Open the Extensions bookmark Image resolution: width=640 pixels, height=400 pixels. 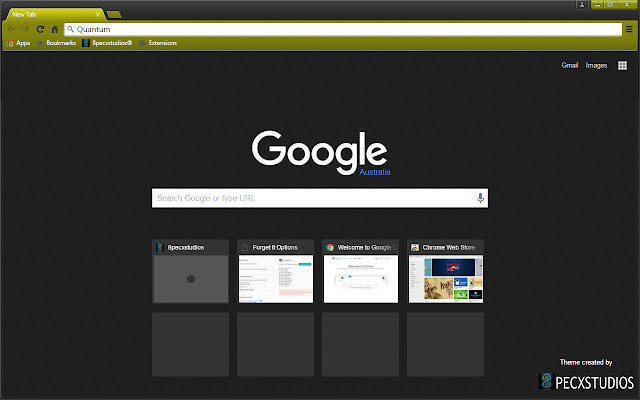tap(158, 43)
